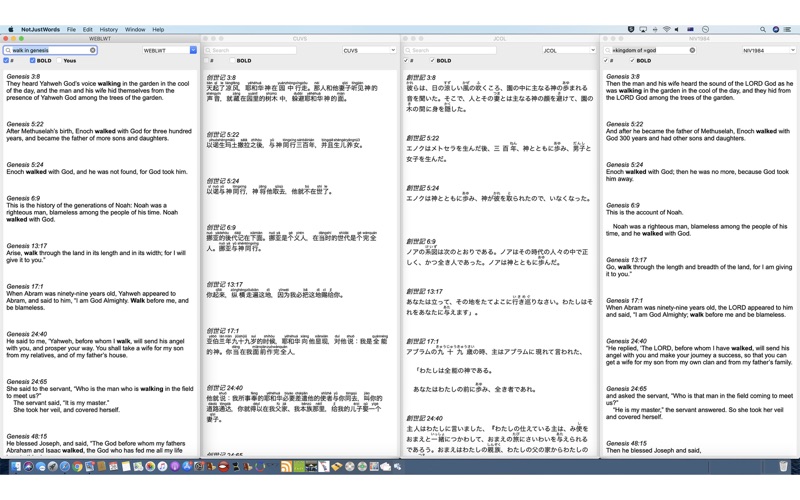This screenshot has width=800, height=500.
Task: Uncheck the # checkbox in WEBLWT window
Action: click(6, 60)
